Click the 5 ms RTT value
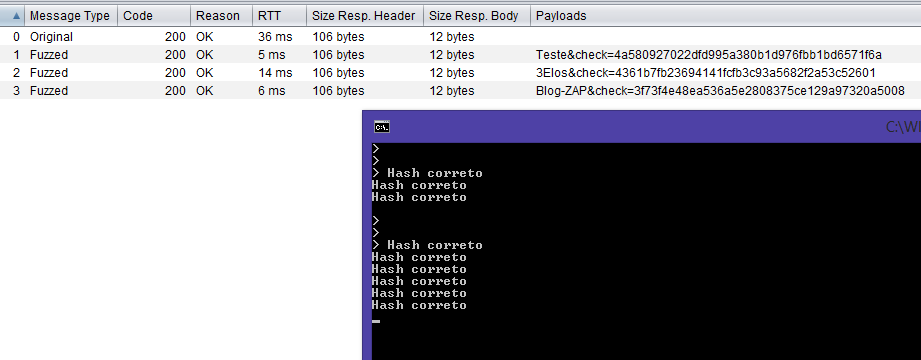The width and height of the screenshot is (921, 360). (271, 55)
